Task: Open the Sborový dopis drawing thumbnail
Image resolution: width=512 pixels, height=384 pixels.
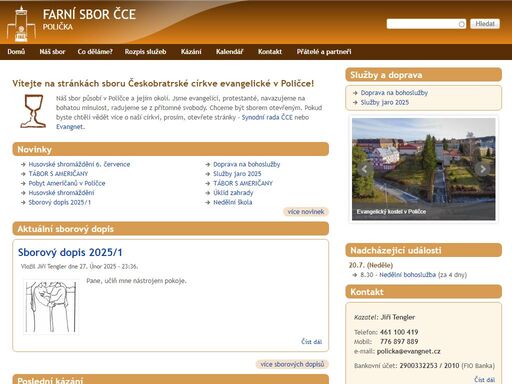Action: click(51, 307)
